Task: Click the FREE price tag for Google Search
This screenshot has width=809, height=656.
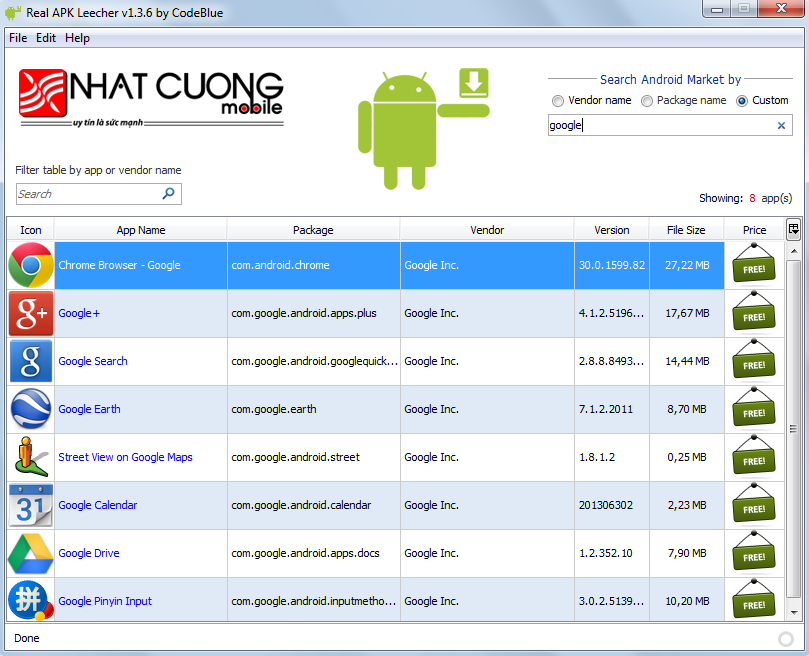Action: [754, 361]
